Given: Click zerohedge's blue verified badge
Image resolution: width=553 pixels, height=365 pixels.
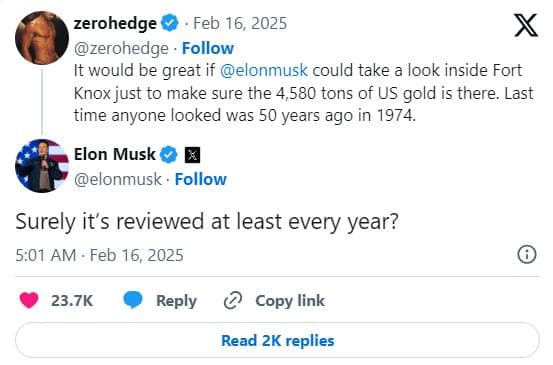Looking at the screenshot, I should [x=170, y=23].
